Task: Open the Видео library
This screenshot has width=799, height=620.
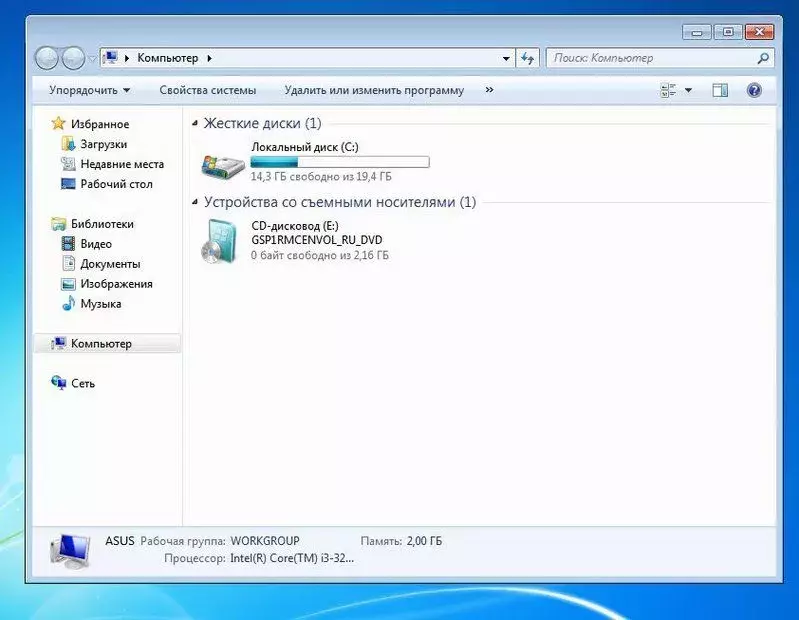Action: 96,244
